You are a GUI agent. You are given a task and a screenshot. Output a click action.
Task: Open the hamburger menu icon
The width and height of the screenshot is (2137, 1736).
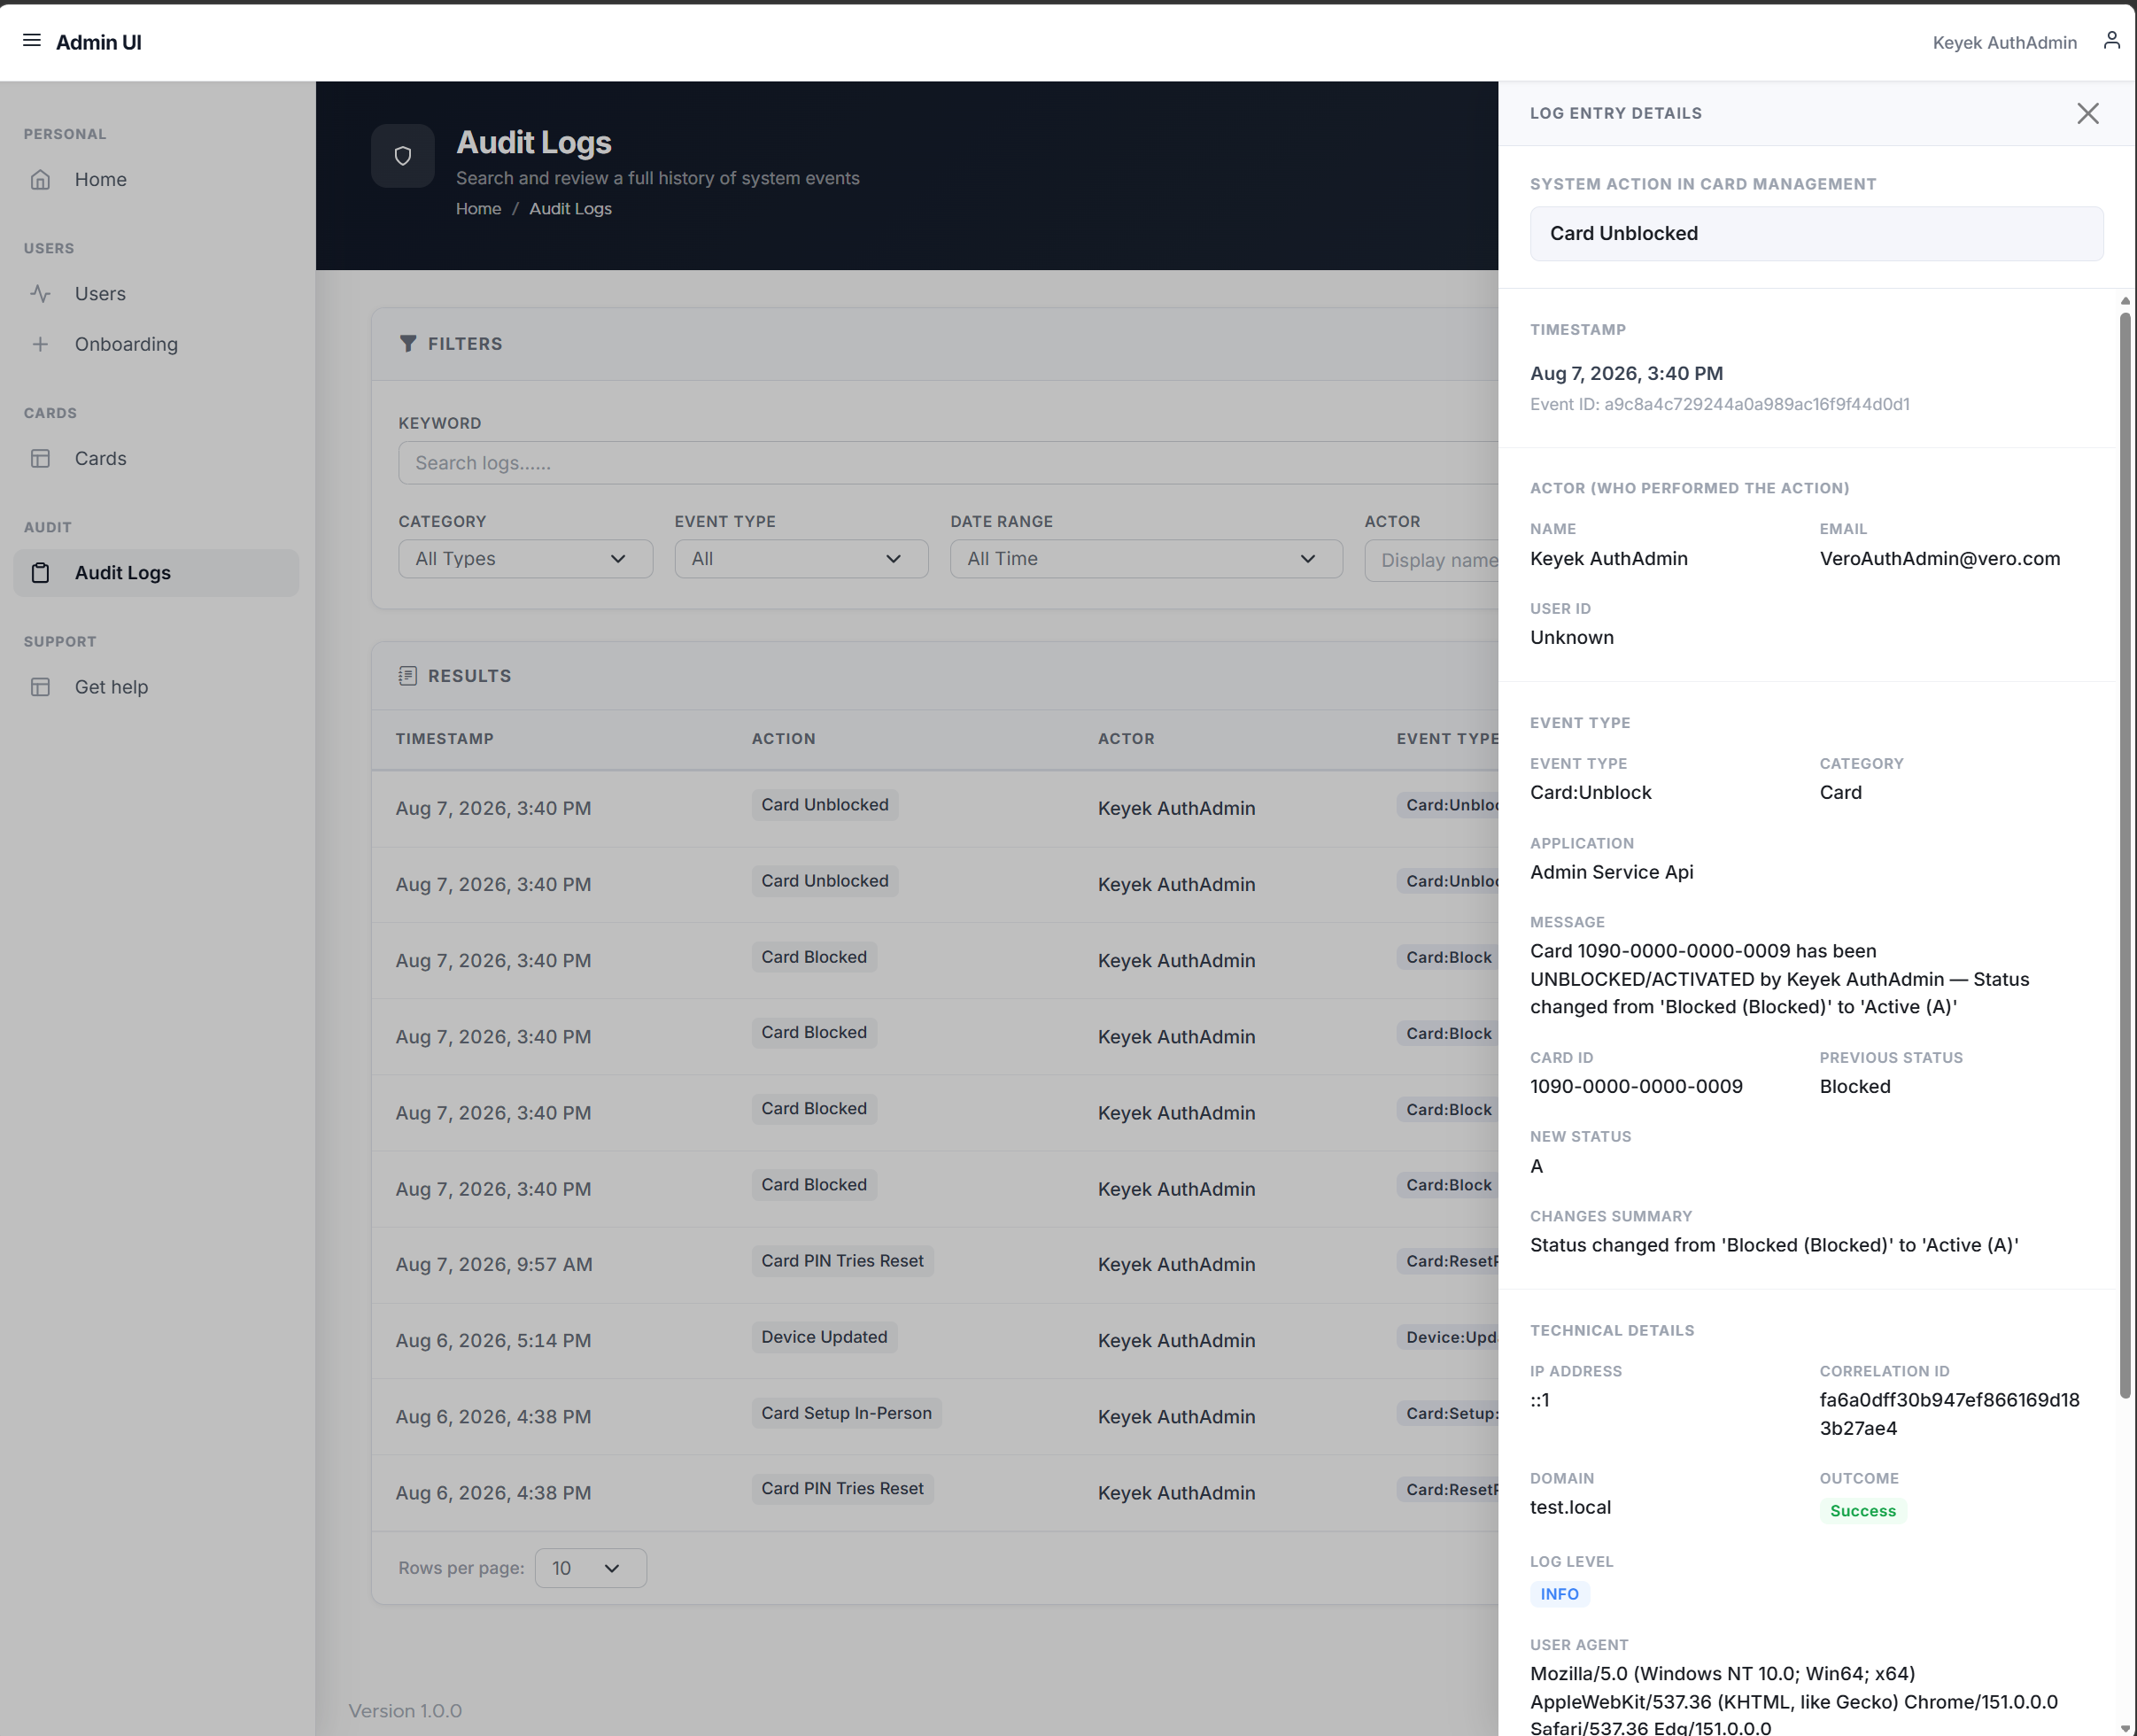click(x=32, y=41)
